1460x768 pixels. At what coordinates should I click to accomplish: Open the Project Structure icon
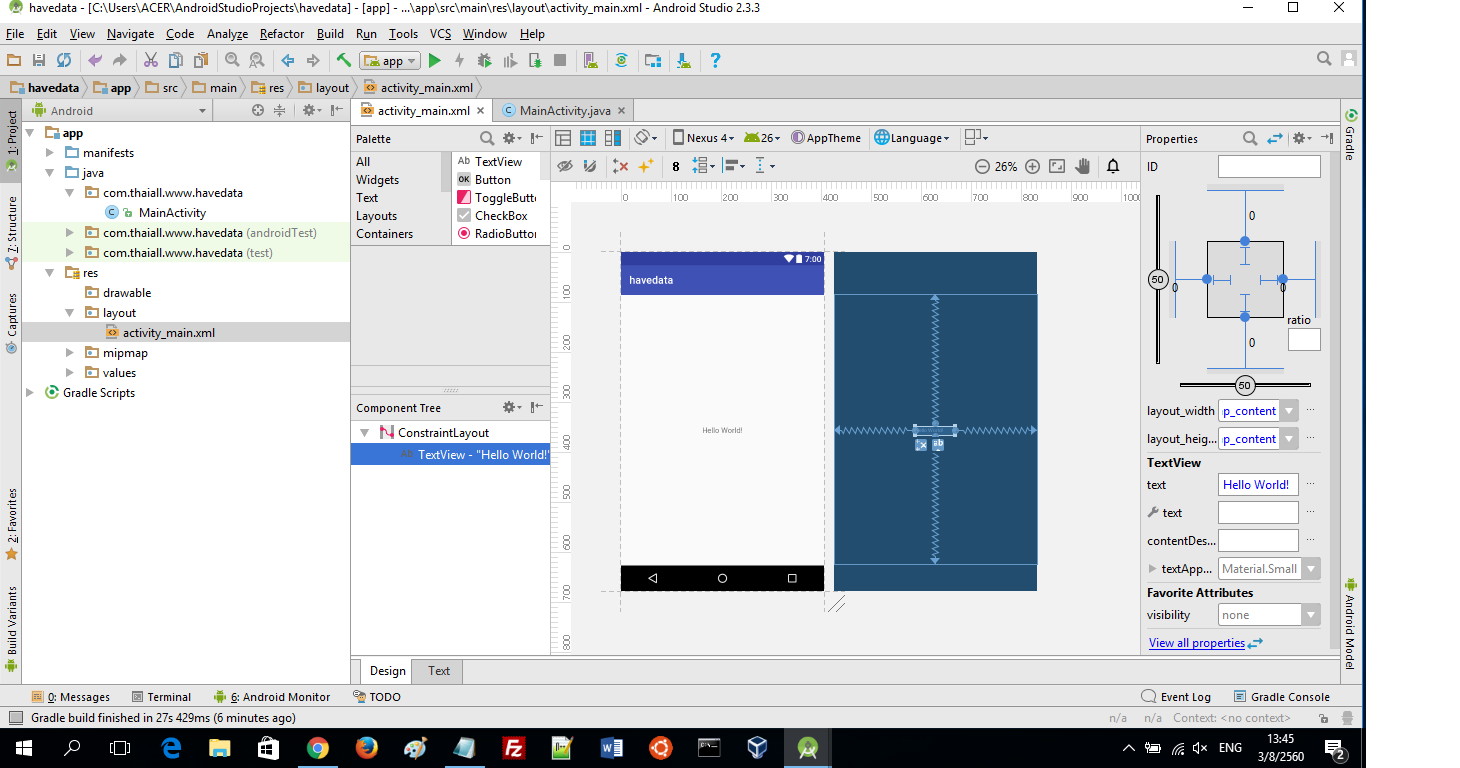click(653, 60)
